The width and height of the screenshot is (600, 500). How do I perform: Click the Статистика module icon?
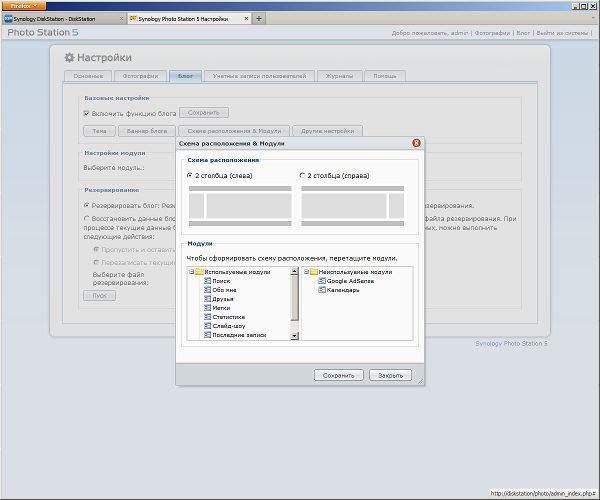pyautogui.click(x=207, y=317)
